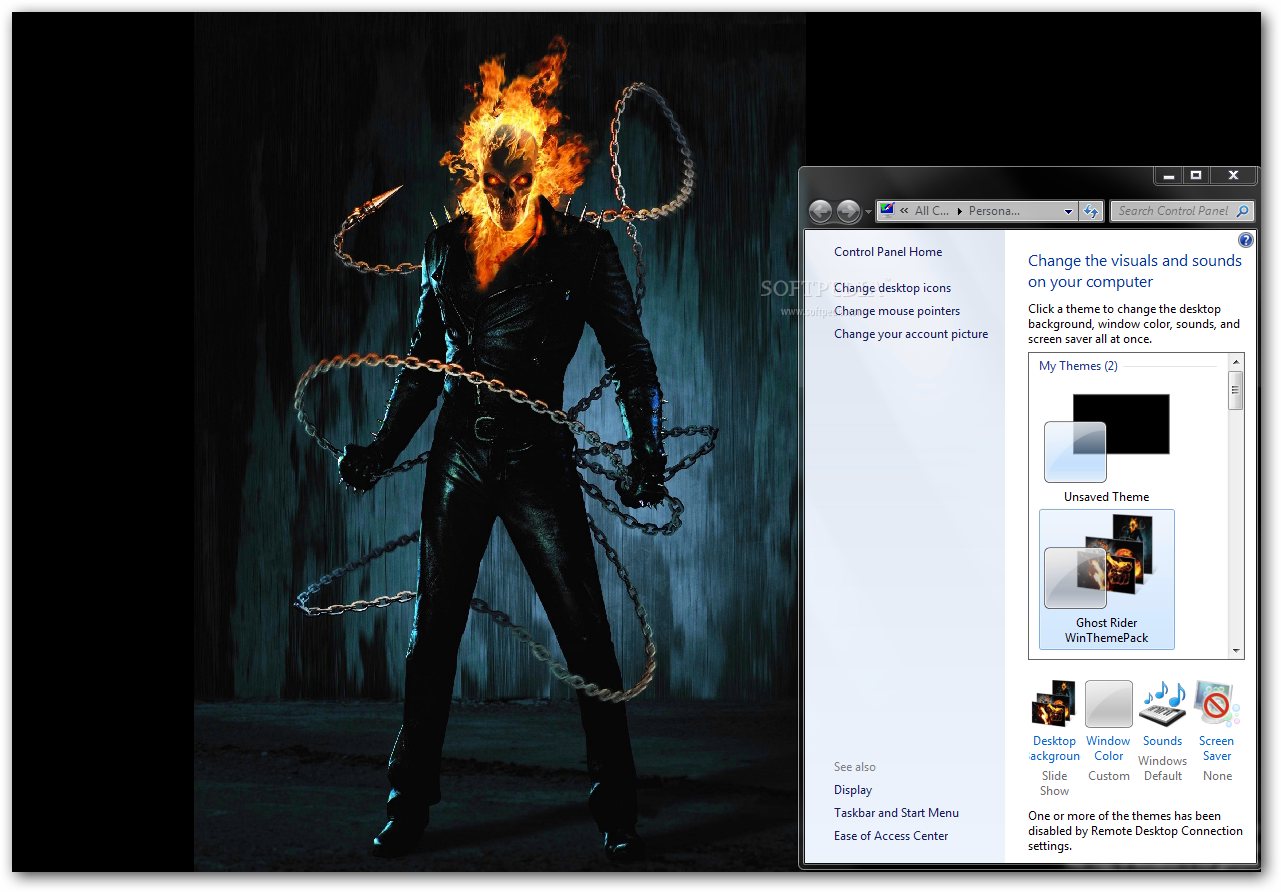This screenshot has height=892, width=1281.
Task: Open the recent pages dropdown arrow
Action: (868, 212)
